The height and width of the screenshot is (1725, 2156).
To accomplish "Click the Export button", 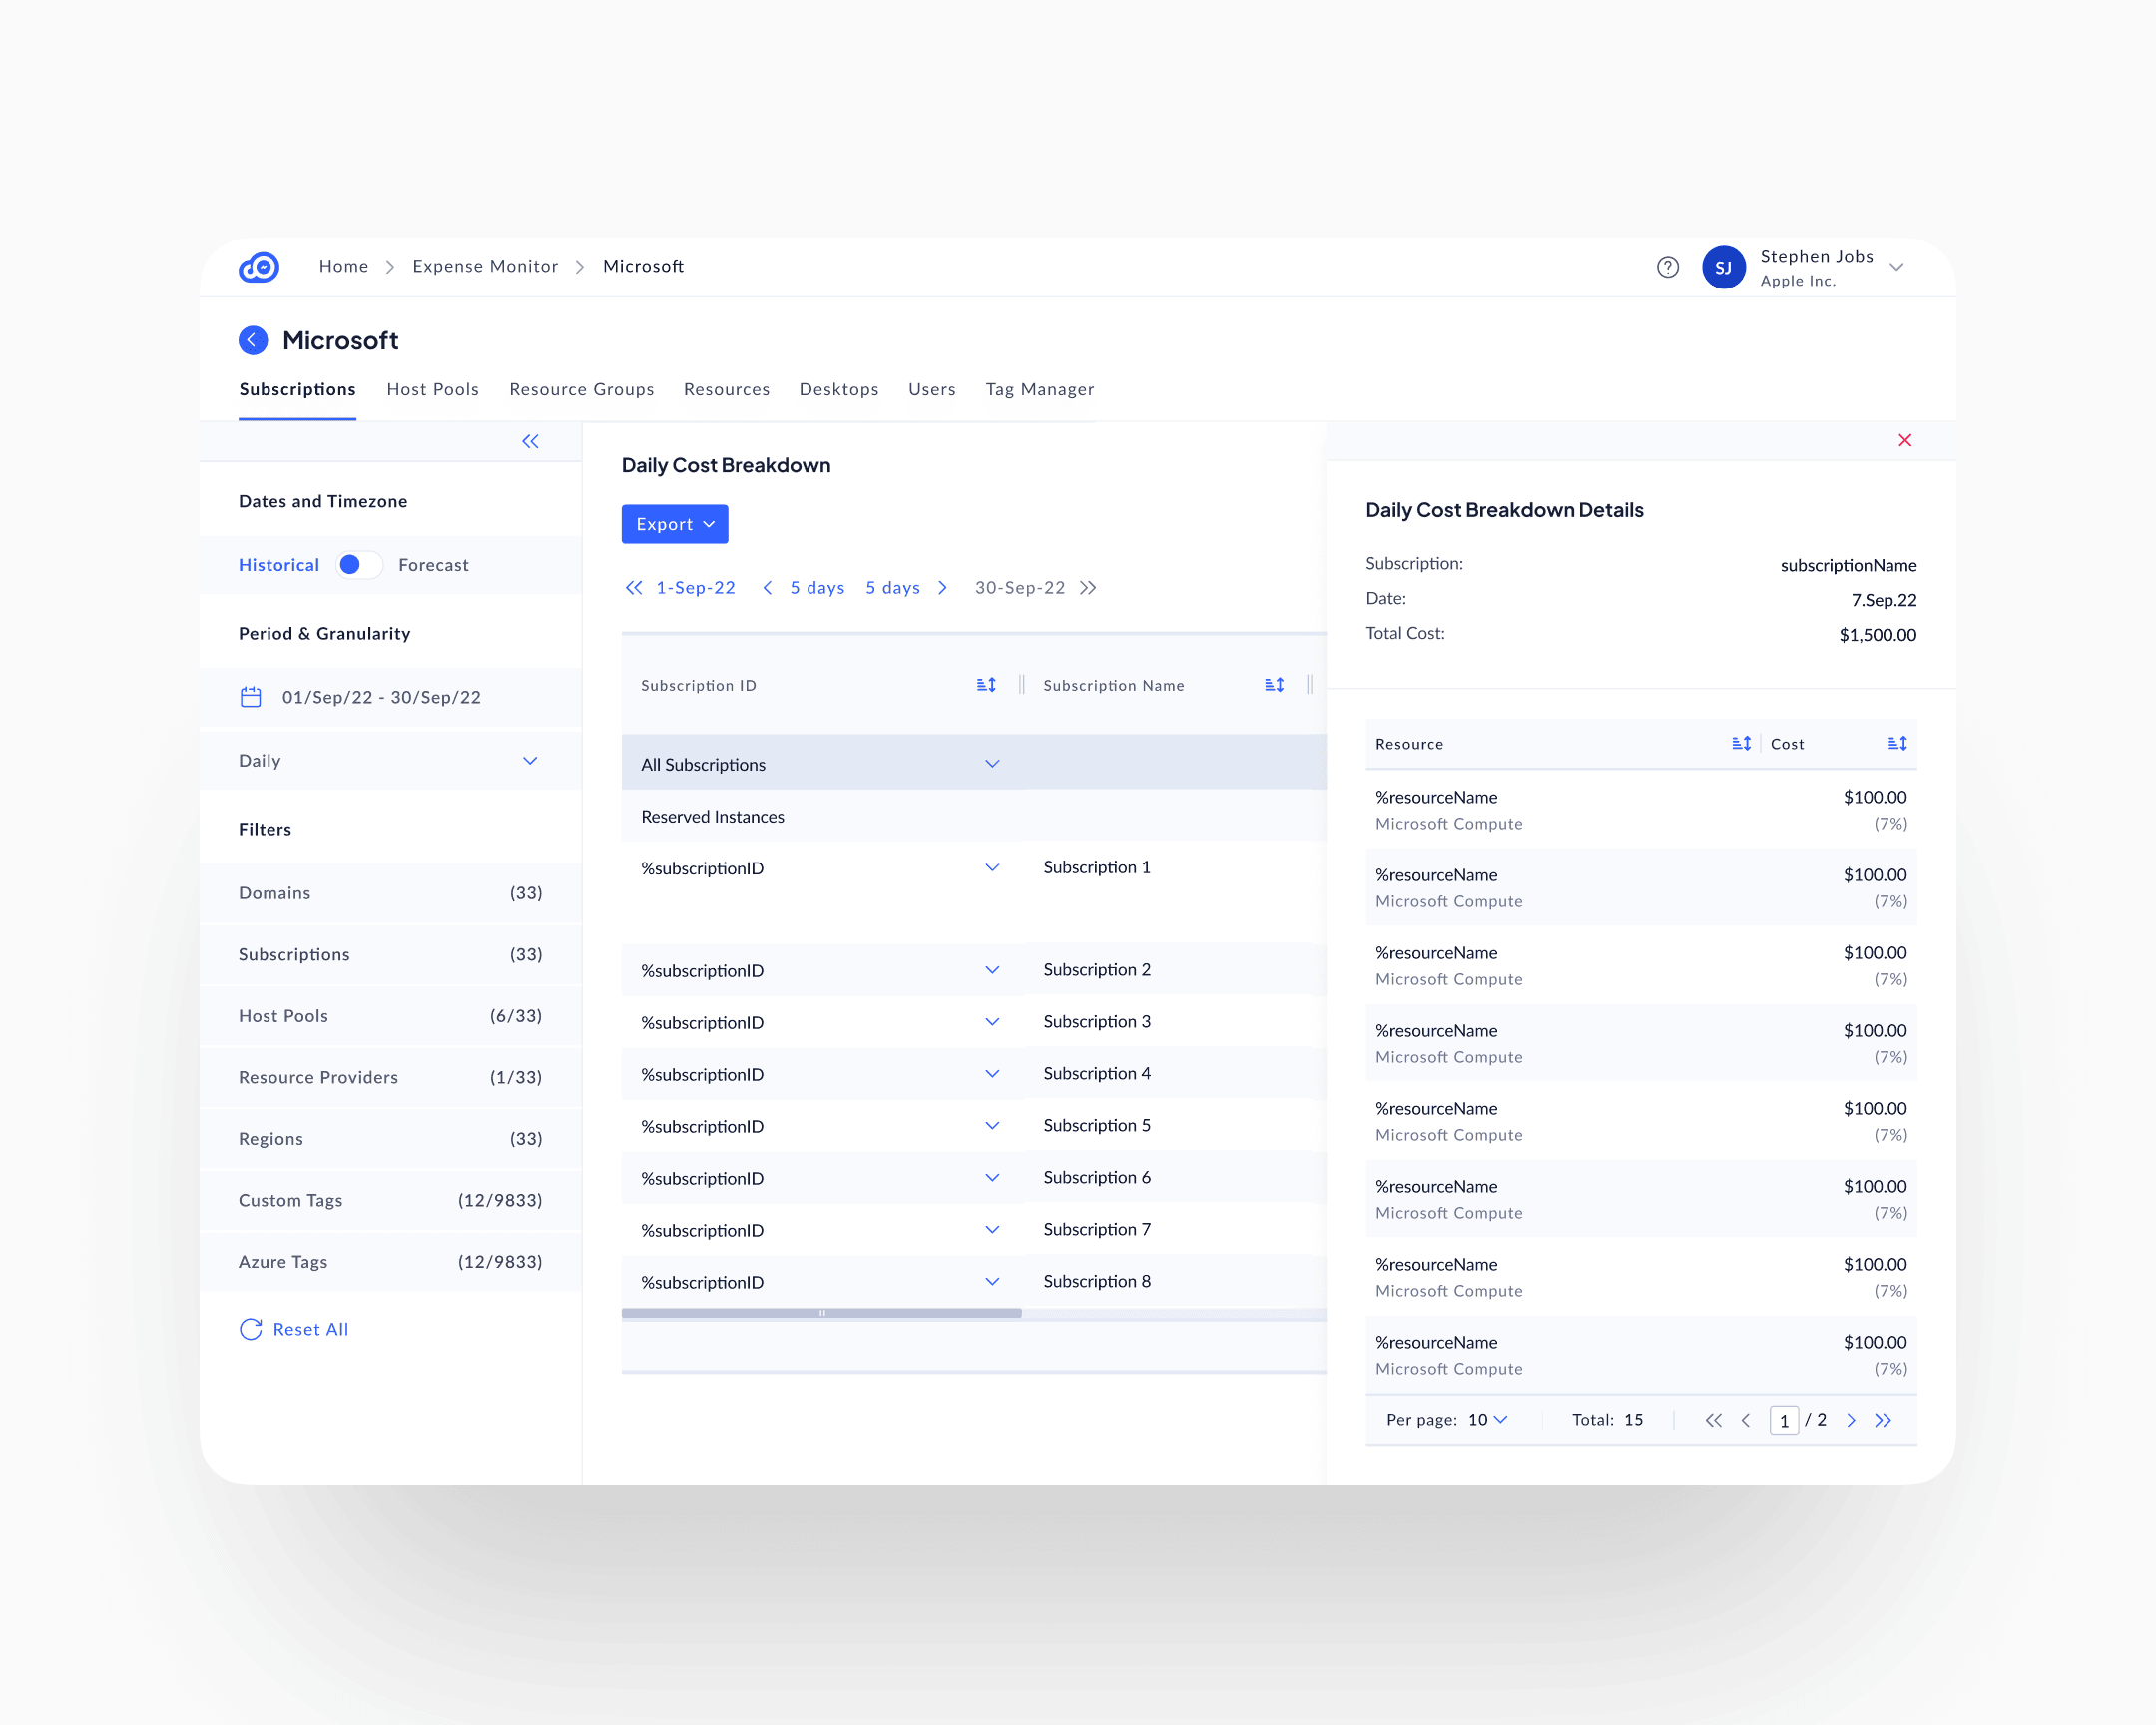I will (x=674, y=524).
